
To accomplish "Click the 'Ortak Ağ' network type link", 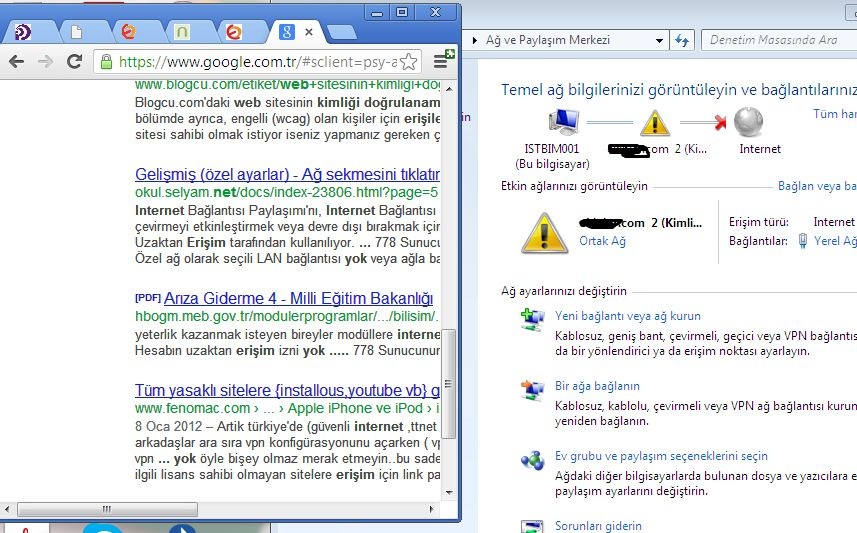I will (602, 241).
